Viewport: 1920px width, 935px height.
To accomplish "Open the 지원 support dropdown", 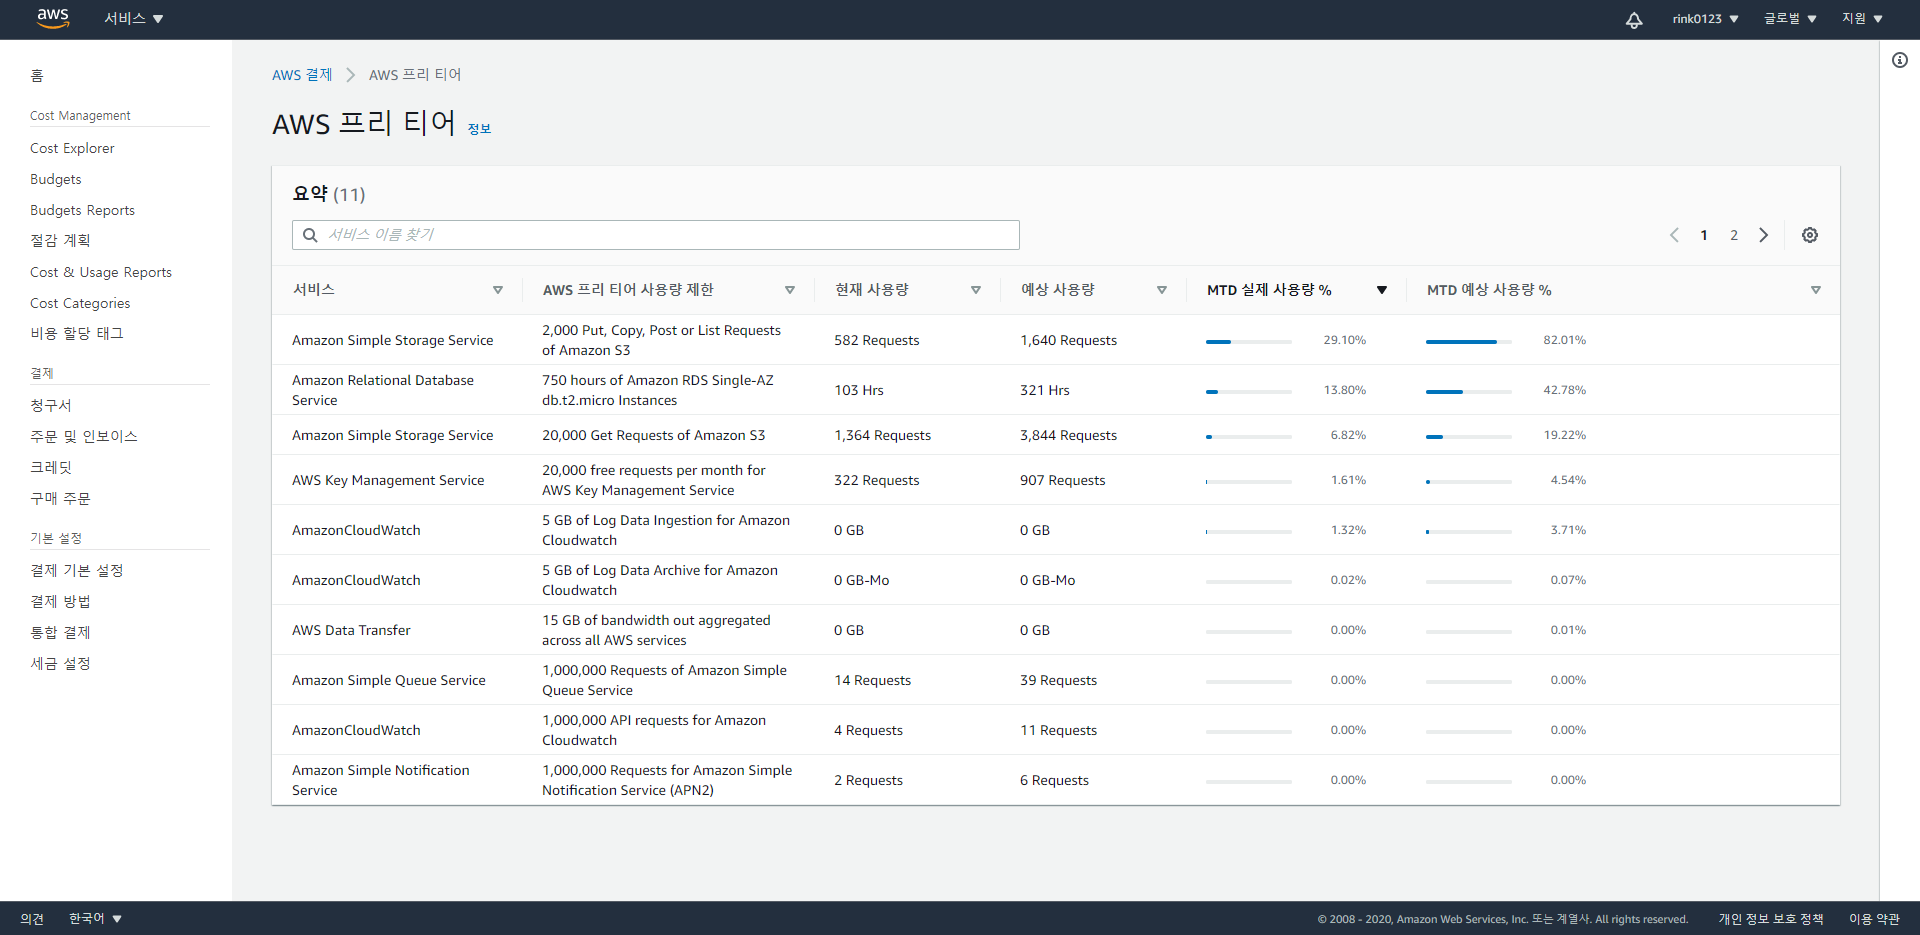I will [1863, 19].
